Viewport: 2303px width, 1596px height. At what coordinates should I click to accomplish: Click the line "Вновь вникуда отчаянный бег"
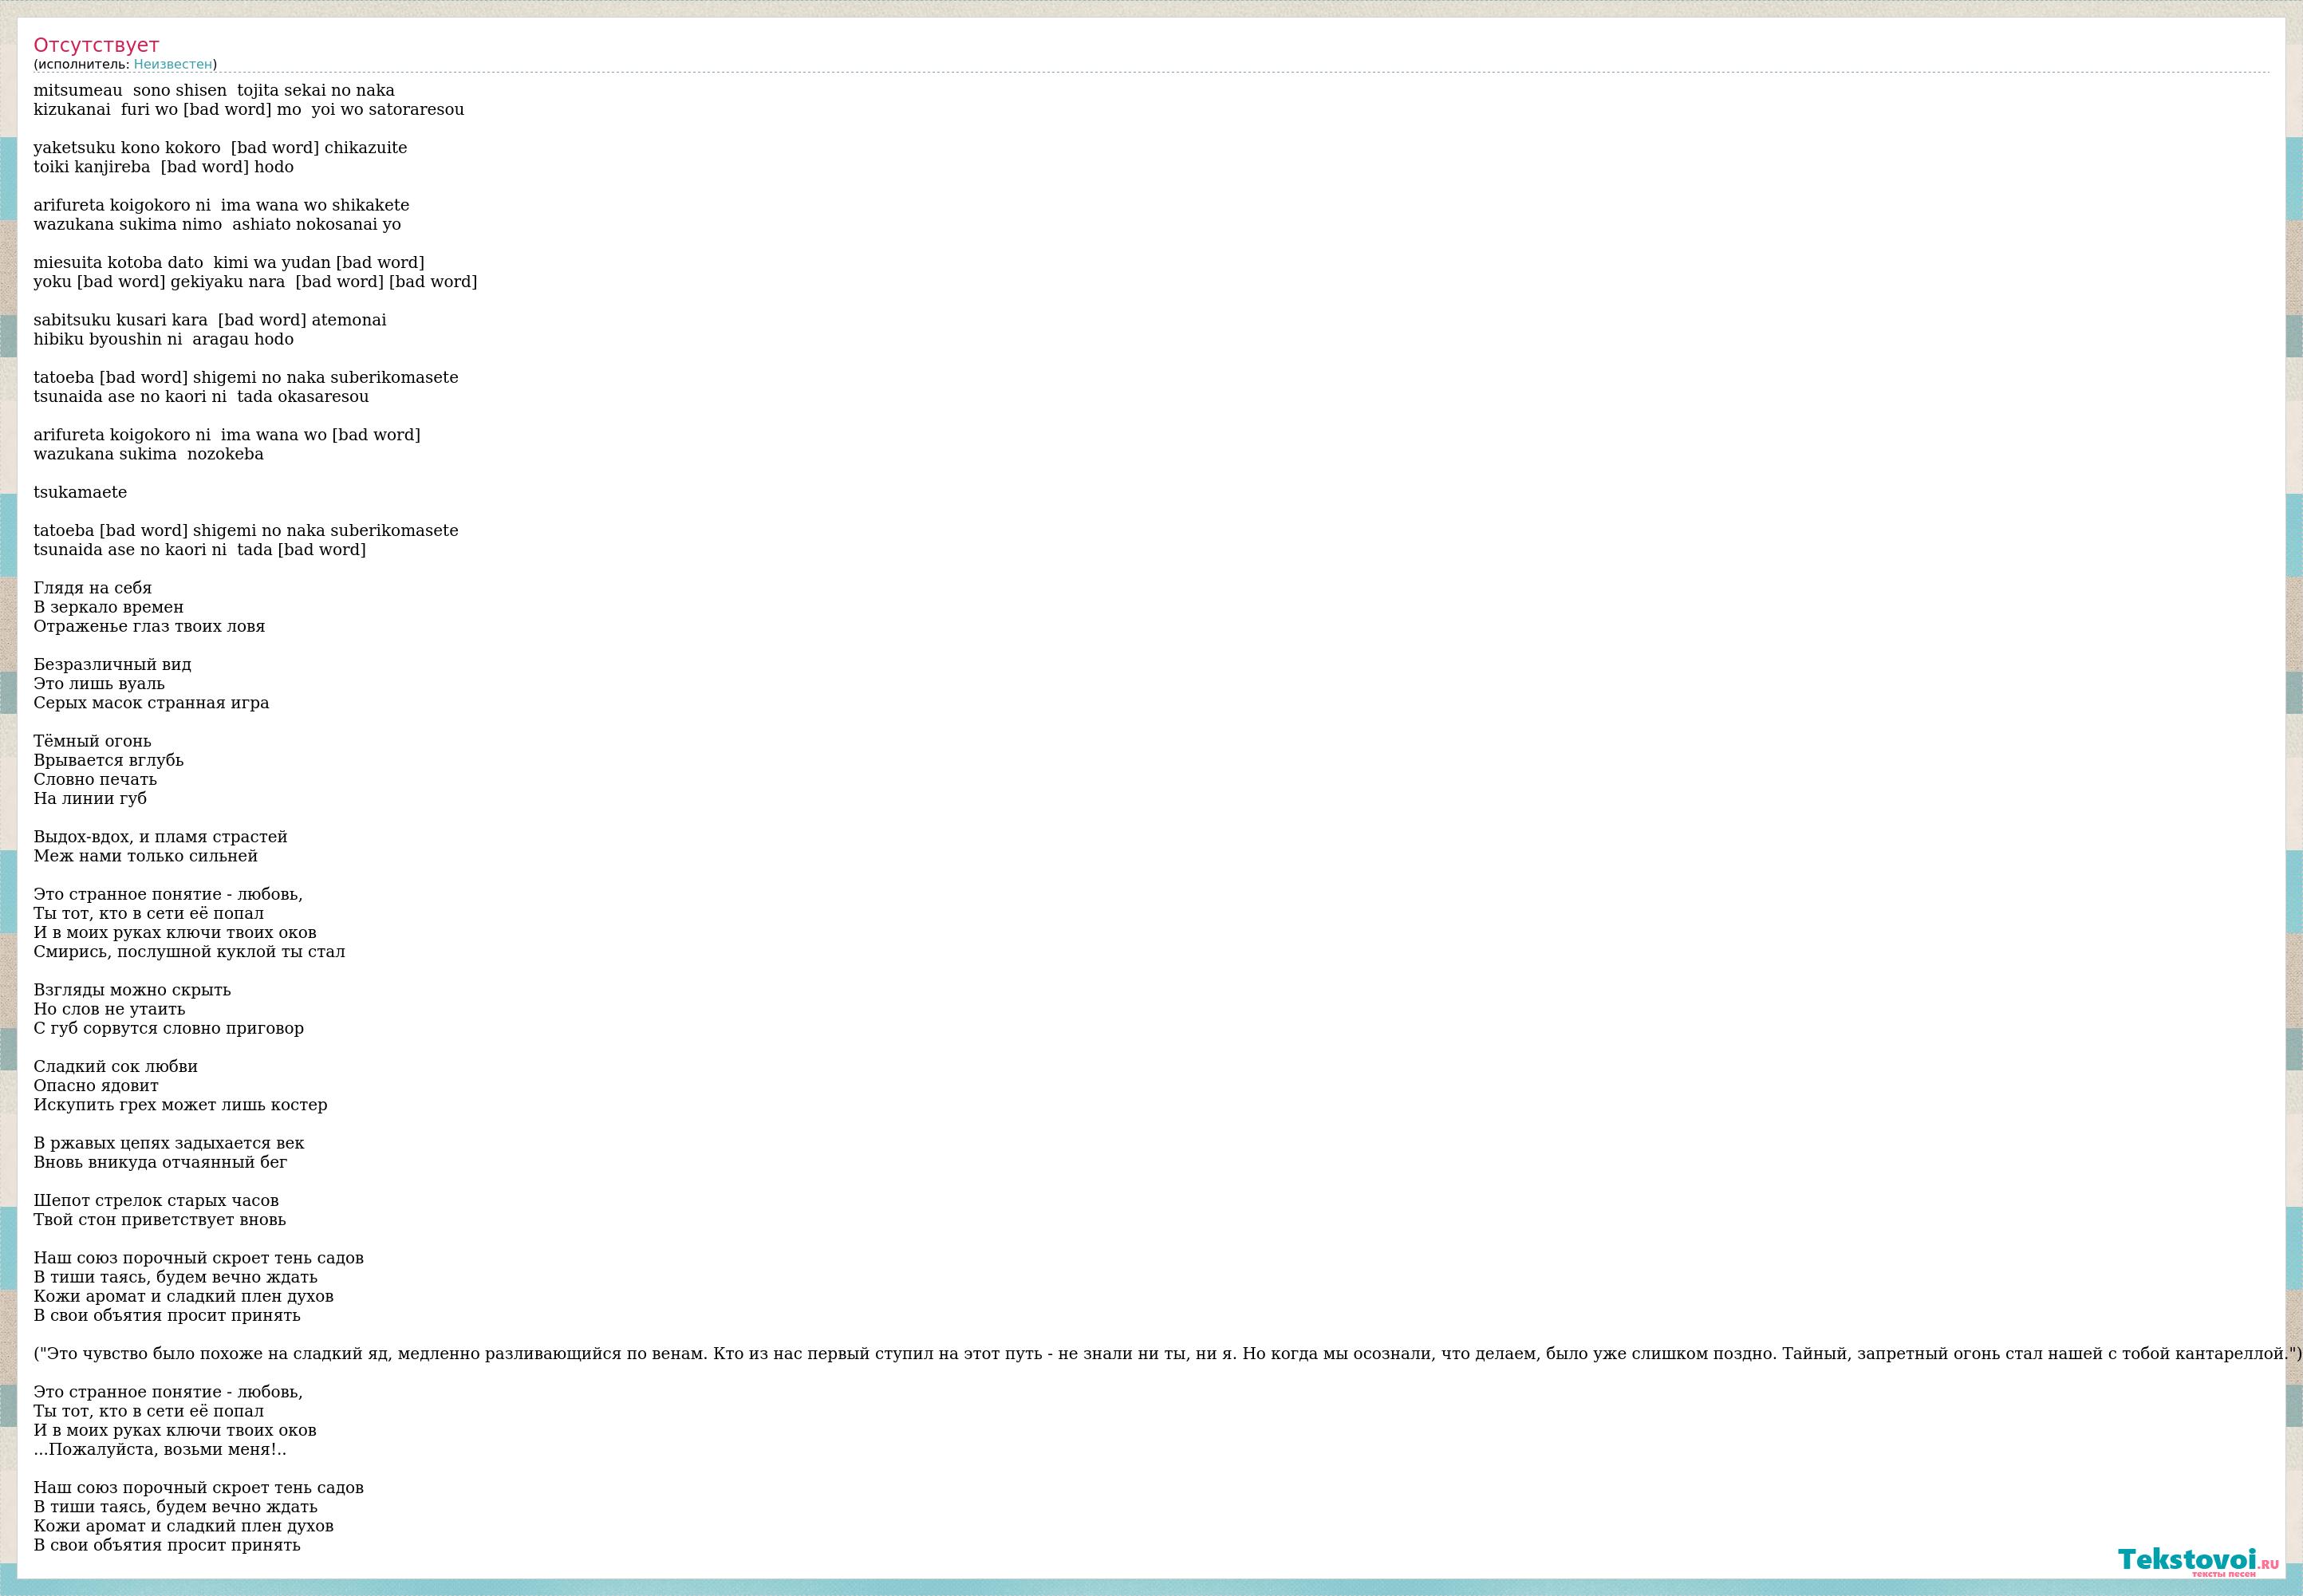(x=160, y=1163)
